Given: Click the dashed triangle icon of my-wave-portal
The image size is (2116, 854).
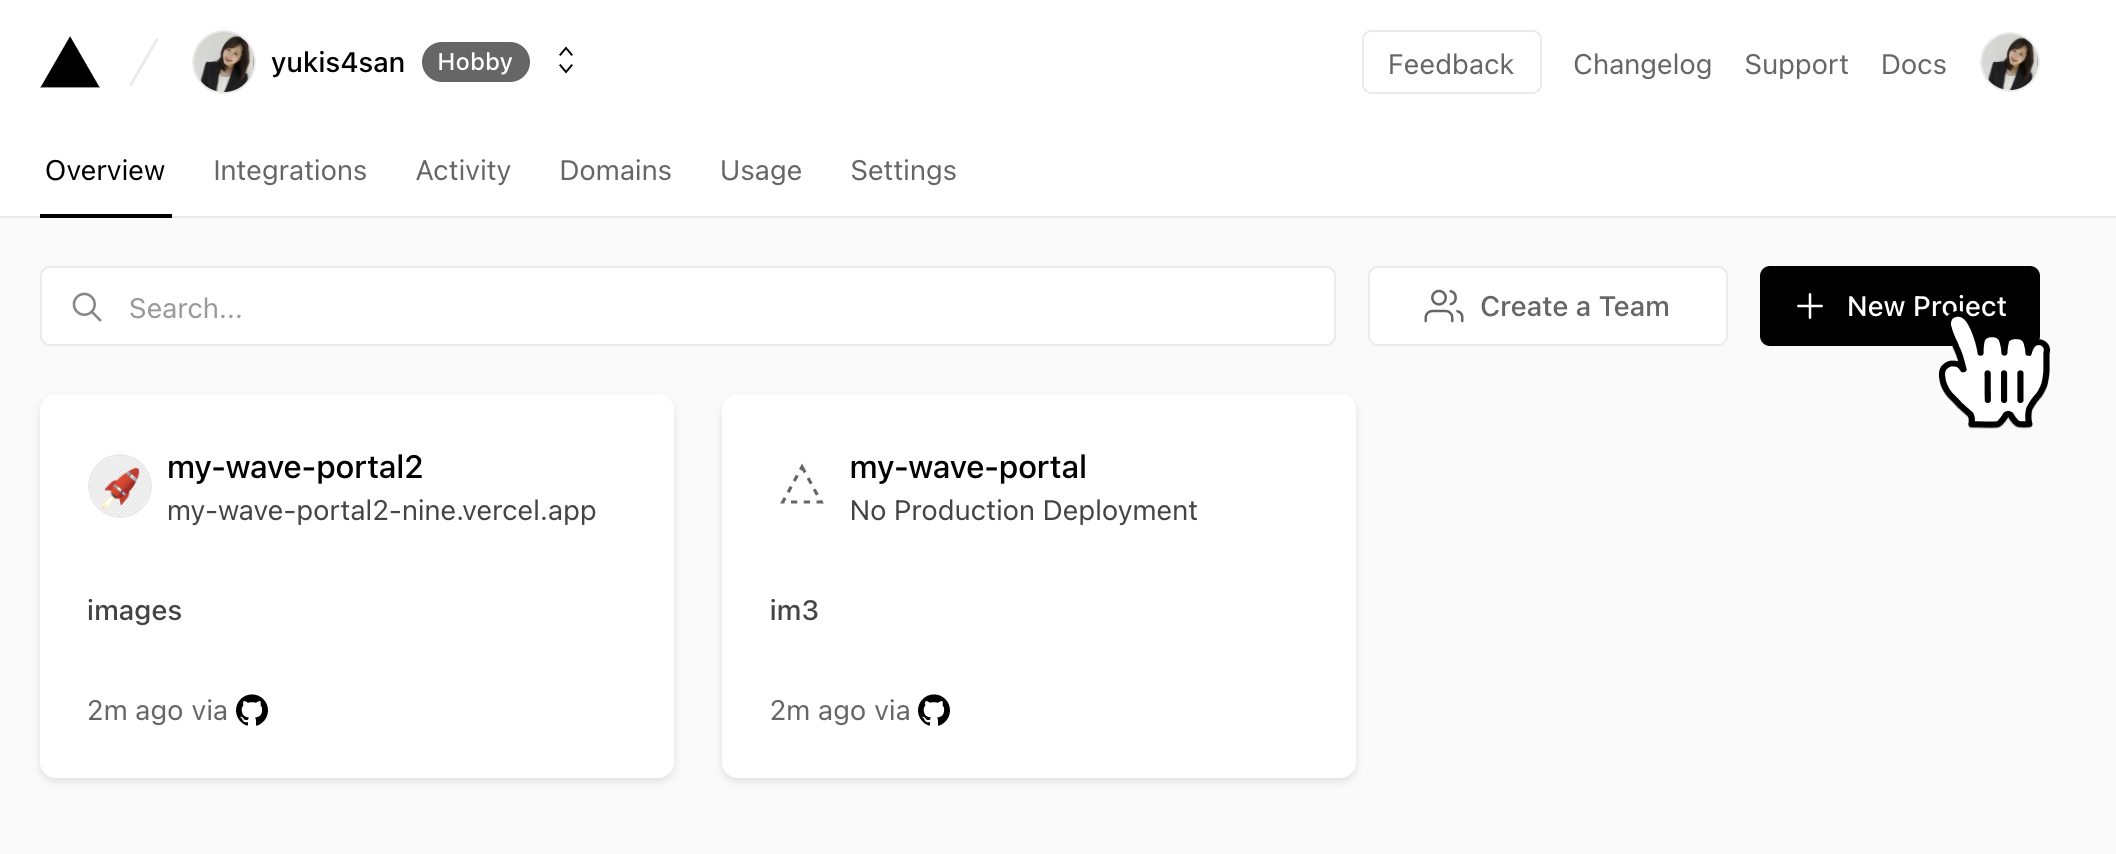Looking at the screenshot, I should 802,485.
